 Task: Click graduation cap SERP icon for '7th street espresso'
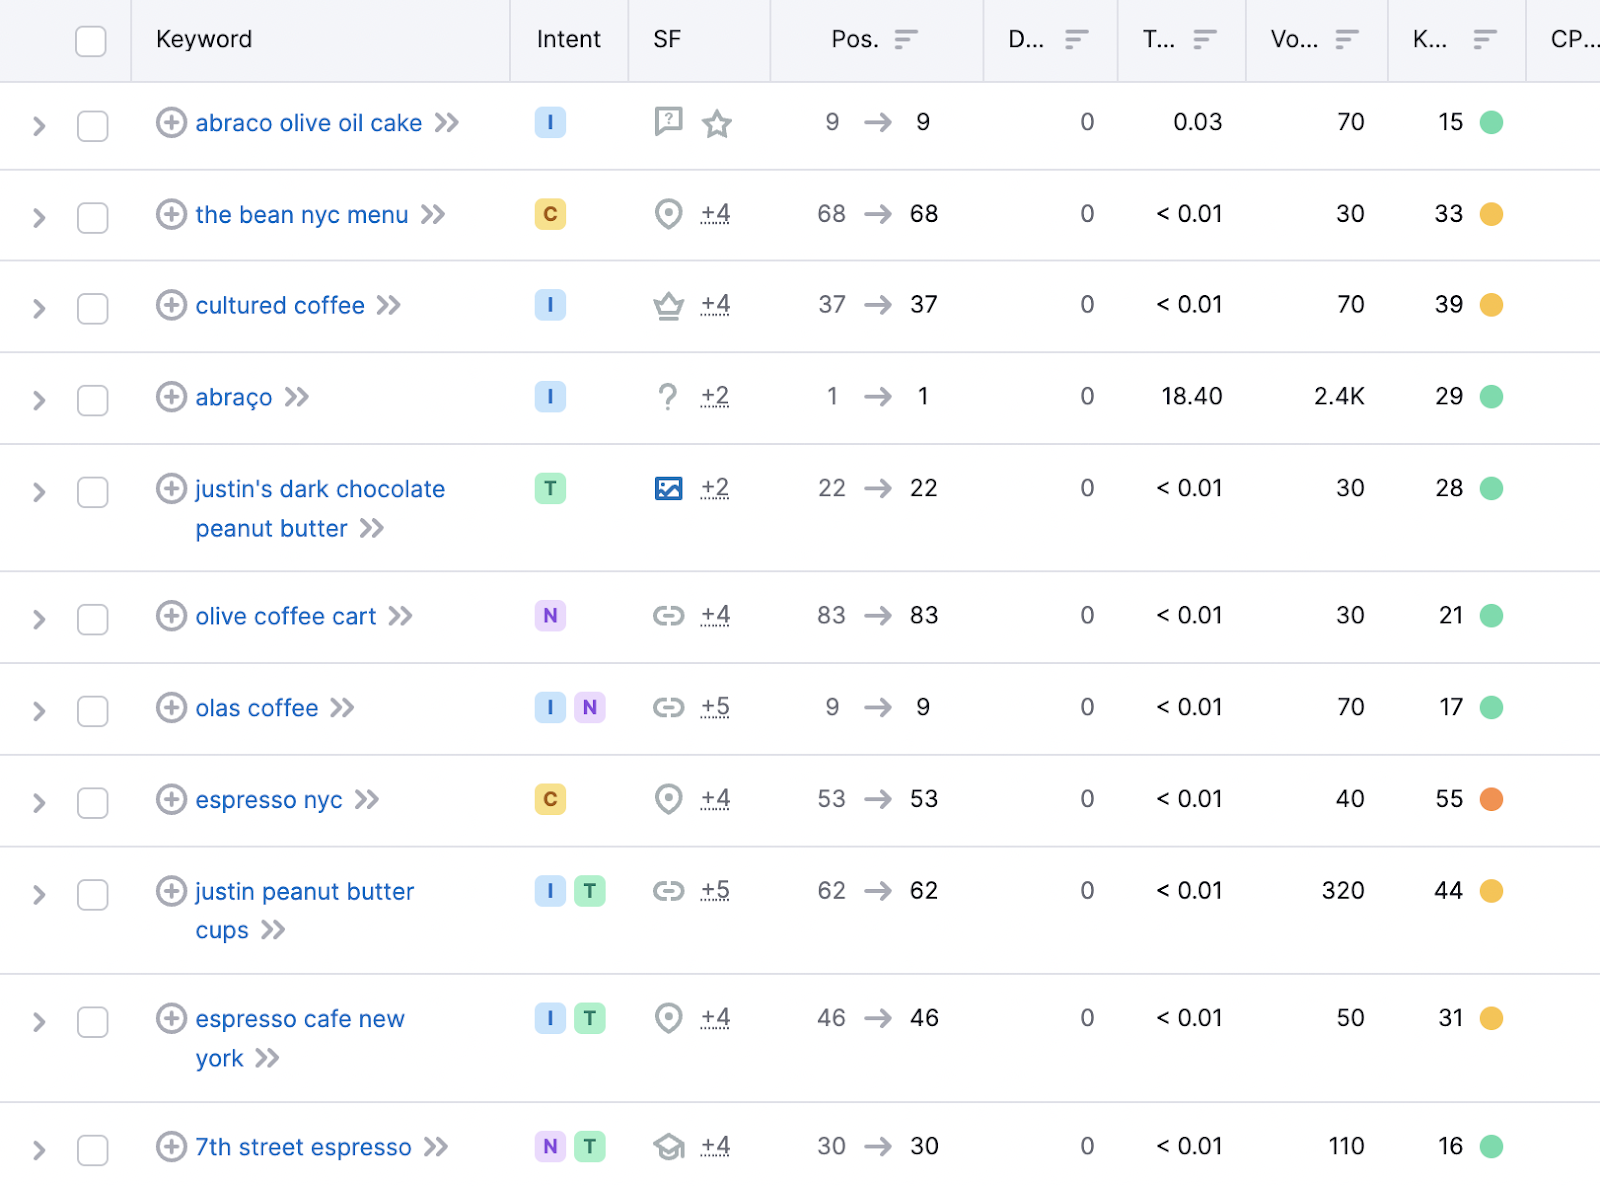coord(668,1146)
